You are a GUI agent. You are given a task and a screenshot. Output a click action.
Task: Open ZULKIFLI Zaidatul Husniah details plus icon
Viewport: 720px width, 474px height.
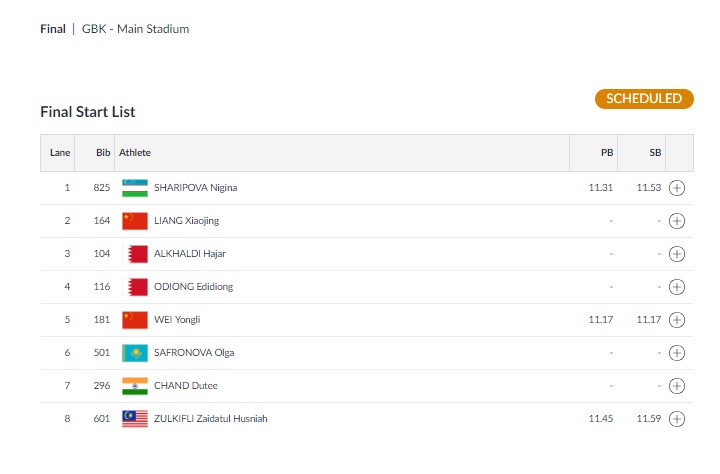[676, 419]
